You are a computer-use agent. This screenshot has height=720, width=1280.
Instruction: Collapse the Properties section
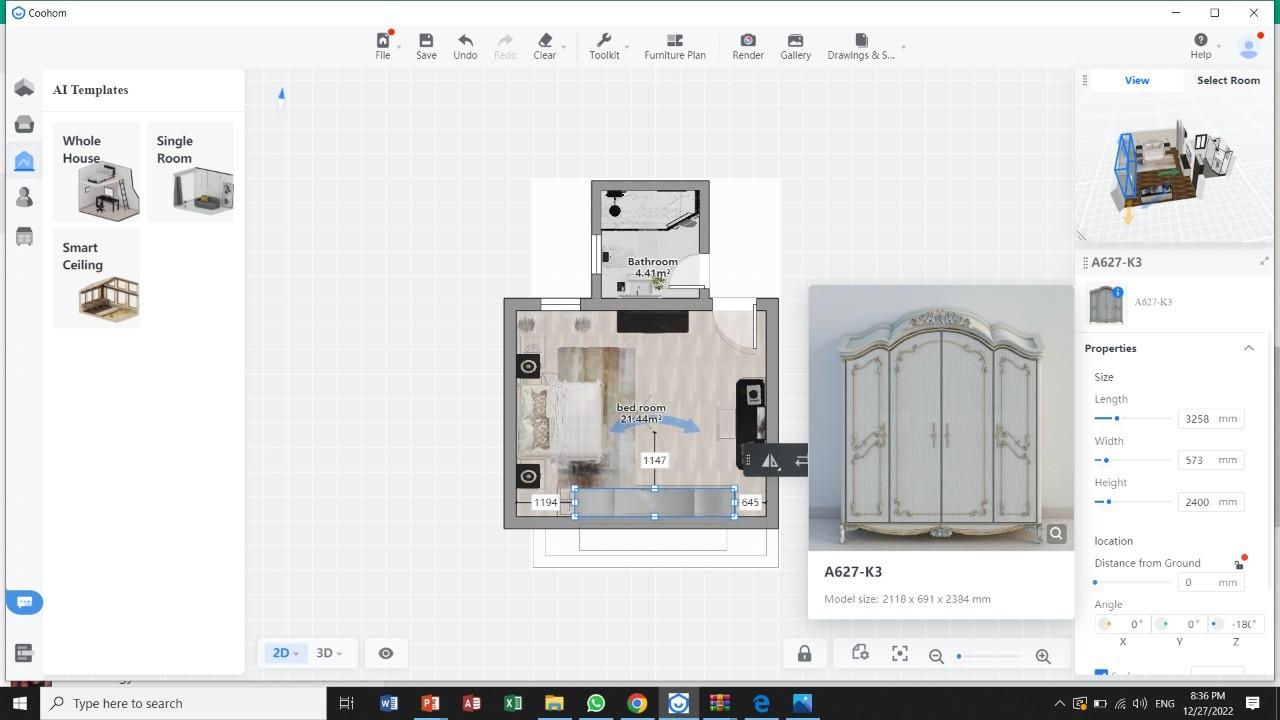coord(1249,348)
